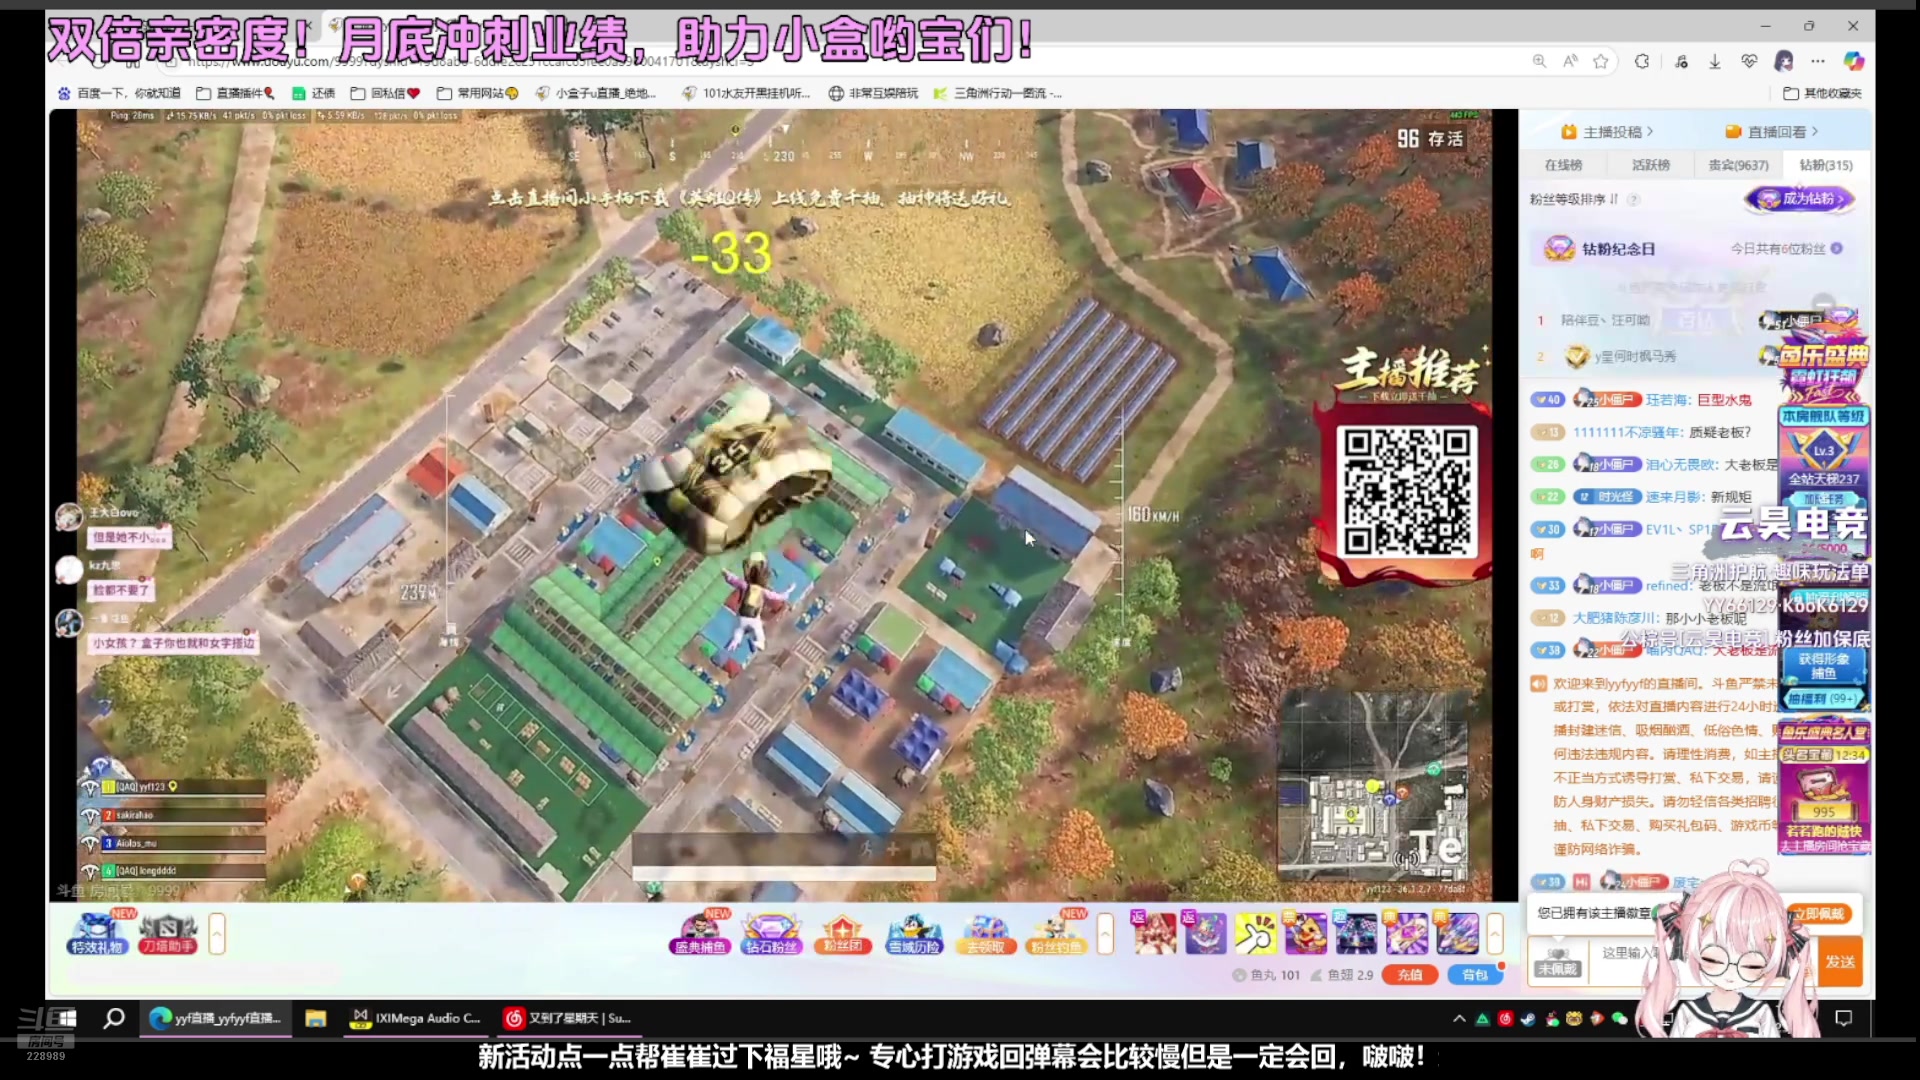
Task: Click the 充值 recharge button
Action: click(x=1410, y=975)
